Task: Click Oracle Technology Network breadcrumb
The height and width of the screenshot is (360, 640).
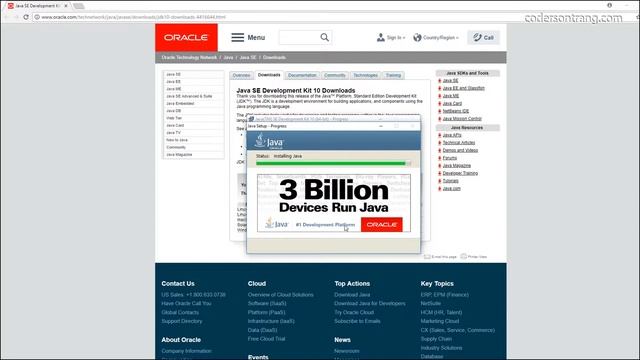Action: (x=189, y=58)
